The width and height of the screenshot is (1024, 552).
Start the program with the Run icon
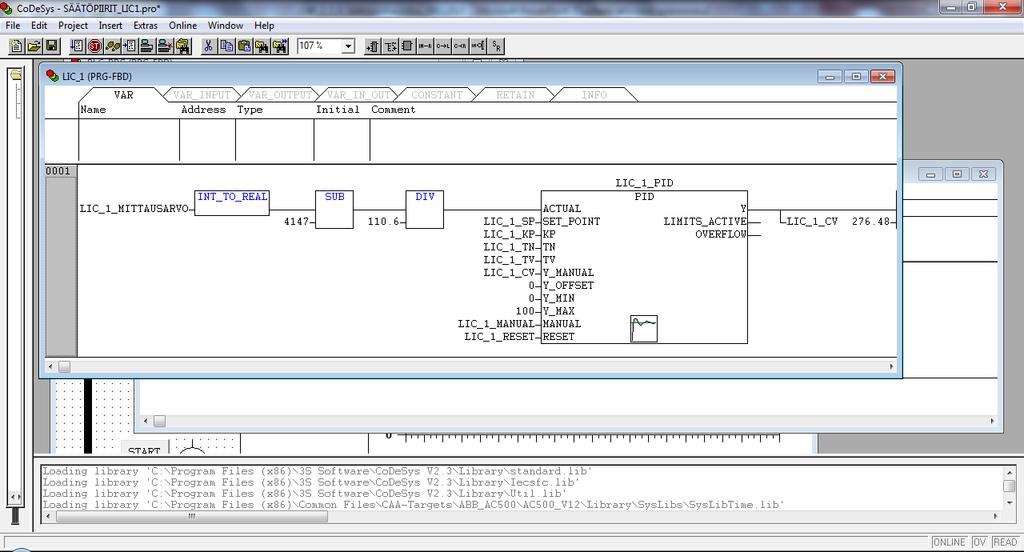77,46
